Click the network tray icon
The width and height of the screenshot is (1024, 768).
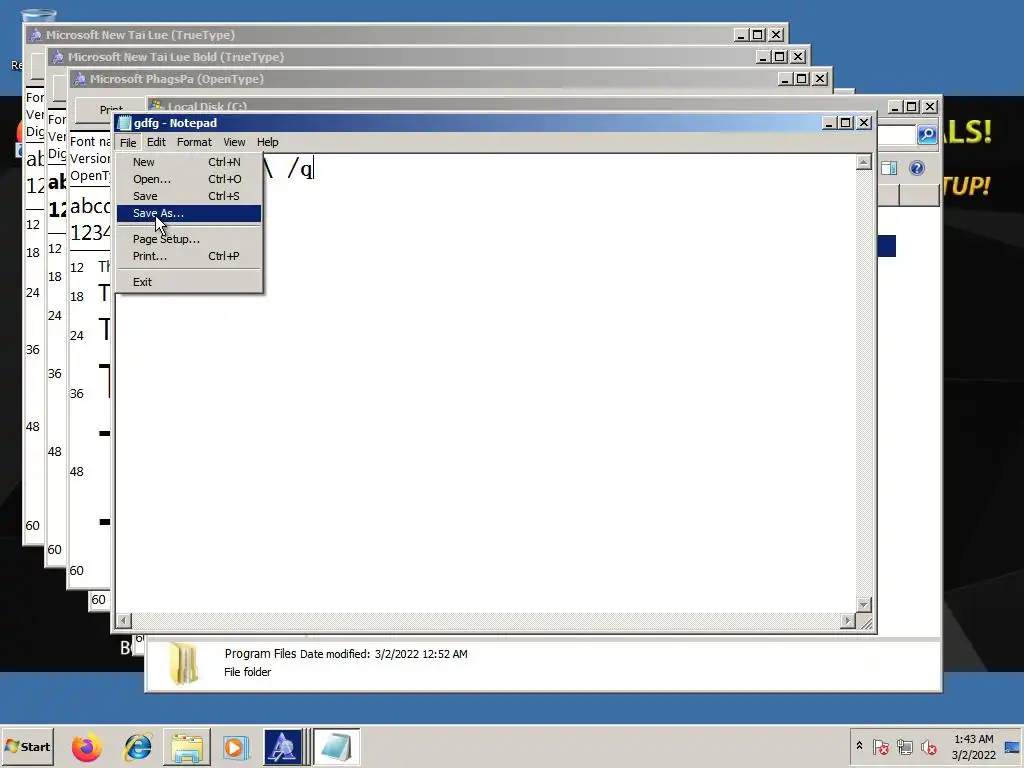point(904,746)
